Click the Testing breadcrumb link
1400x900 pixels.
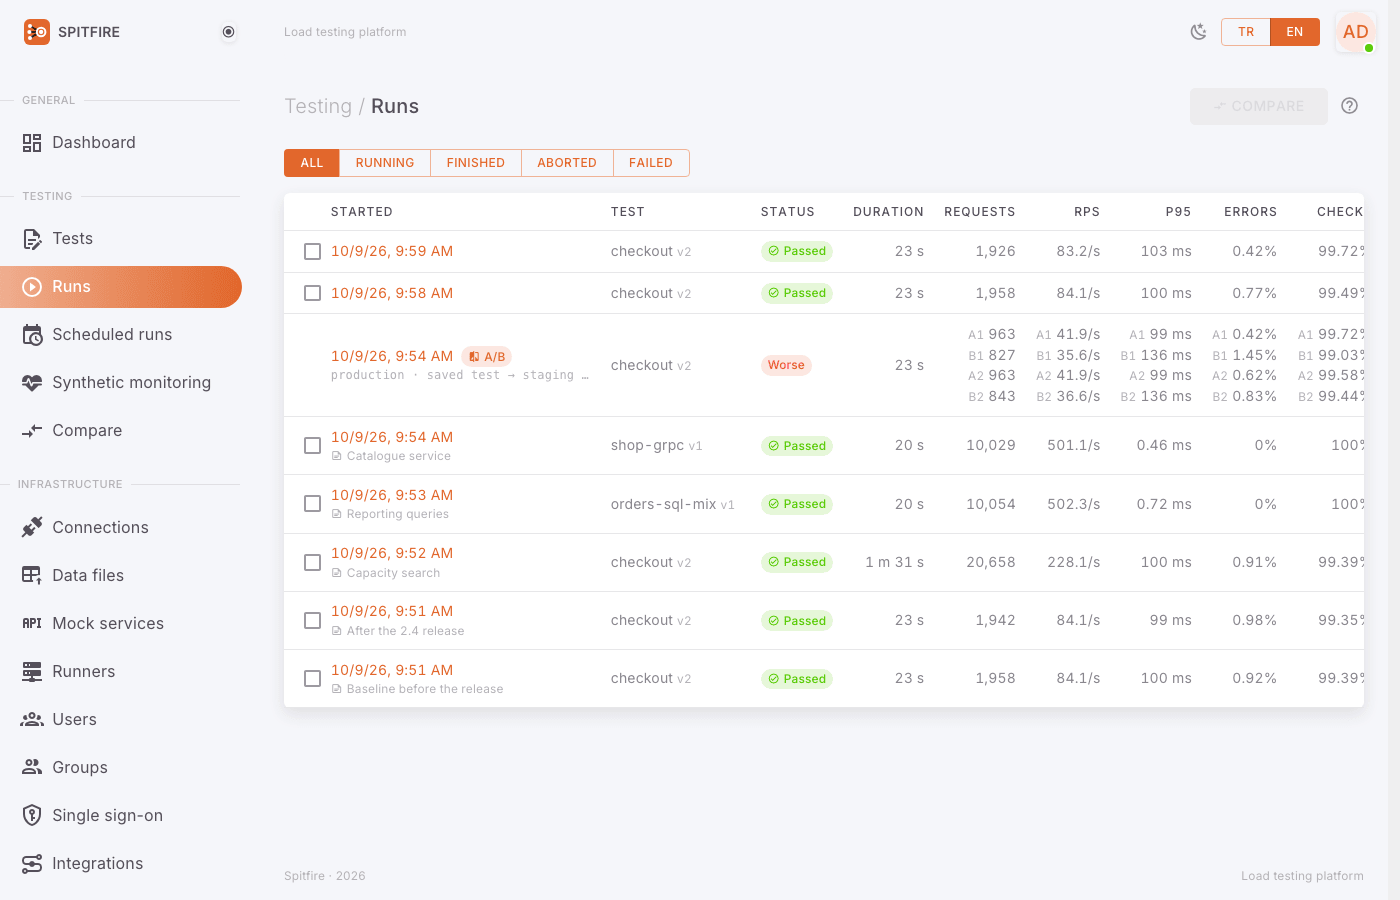pos(318,106)
